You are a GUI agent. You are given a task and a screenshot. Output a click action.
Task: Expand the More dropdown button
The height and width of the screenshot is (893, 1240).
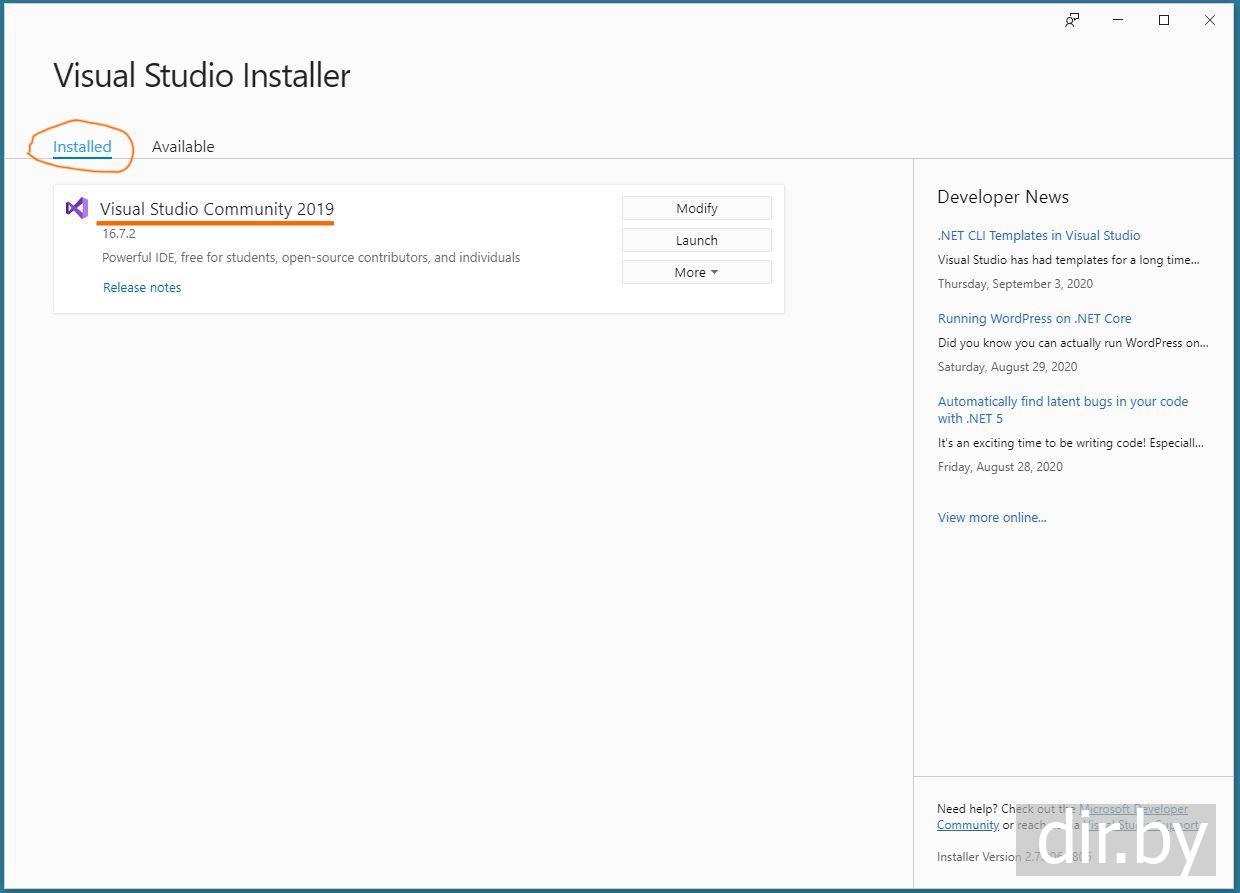coord(697,272)
